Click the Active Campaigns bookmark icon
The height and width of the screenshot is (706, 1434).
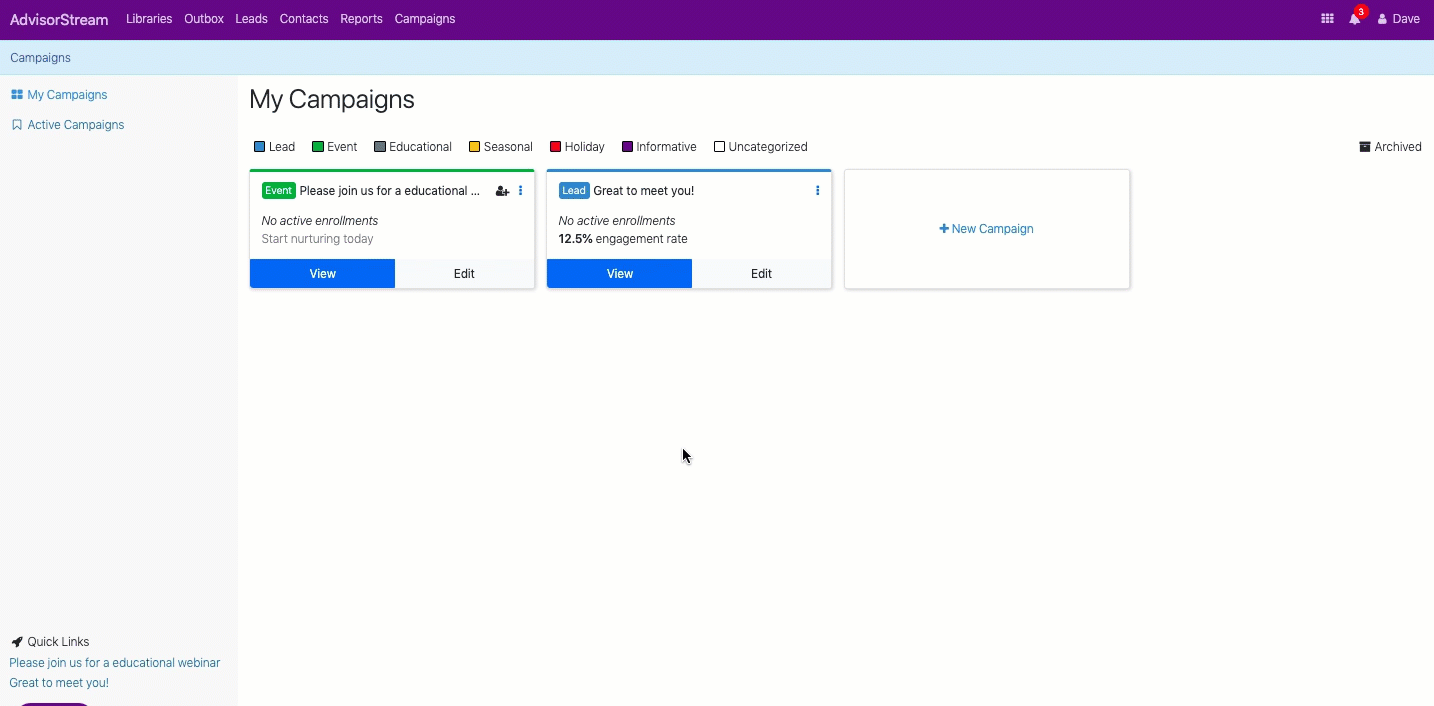17,125
